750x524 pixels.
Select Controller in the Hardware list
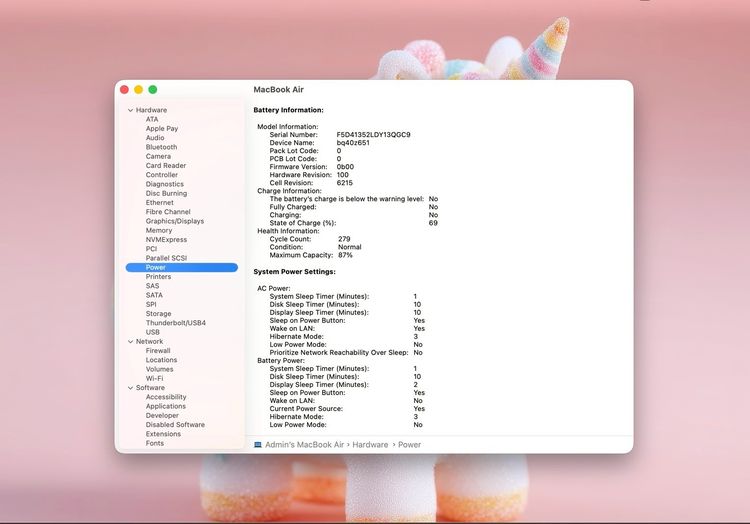[162, 175]
